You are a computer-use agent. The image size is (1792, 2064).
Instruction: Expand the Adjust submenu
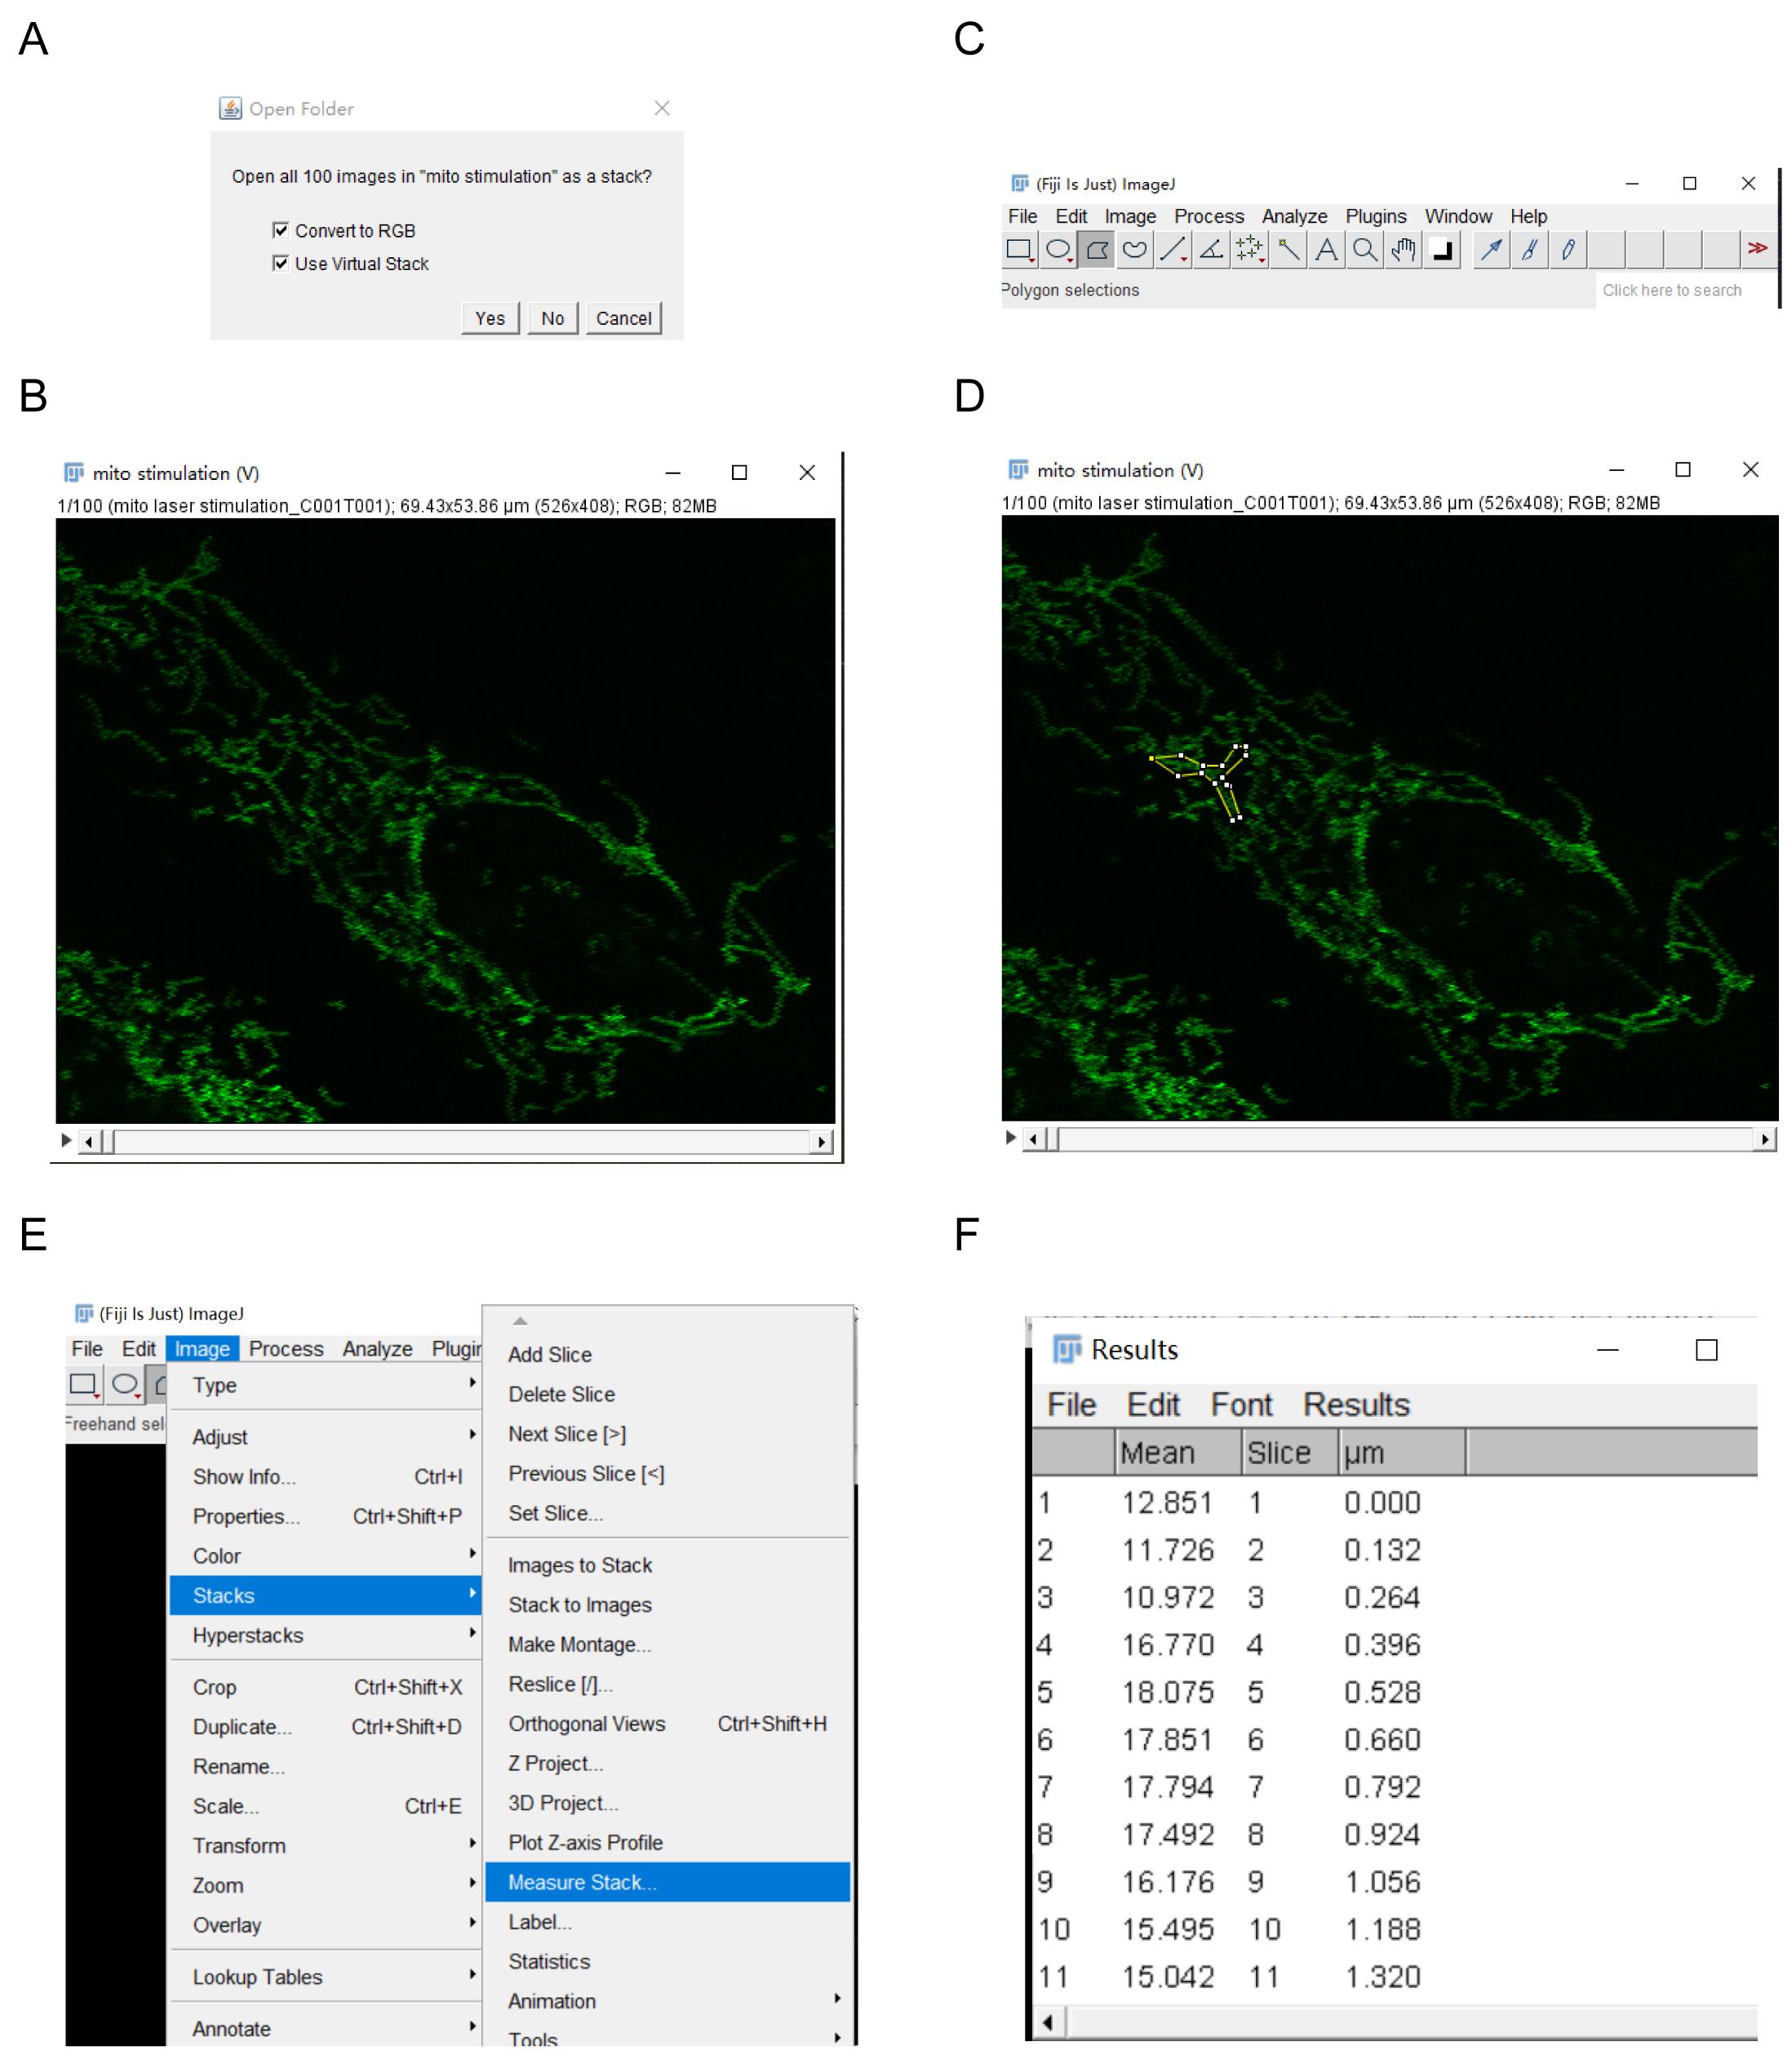pos(325,1437)
